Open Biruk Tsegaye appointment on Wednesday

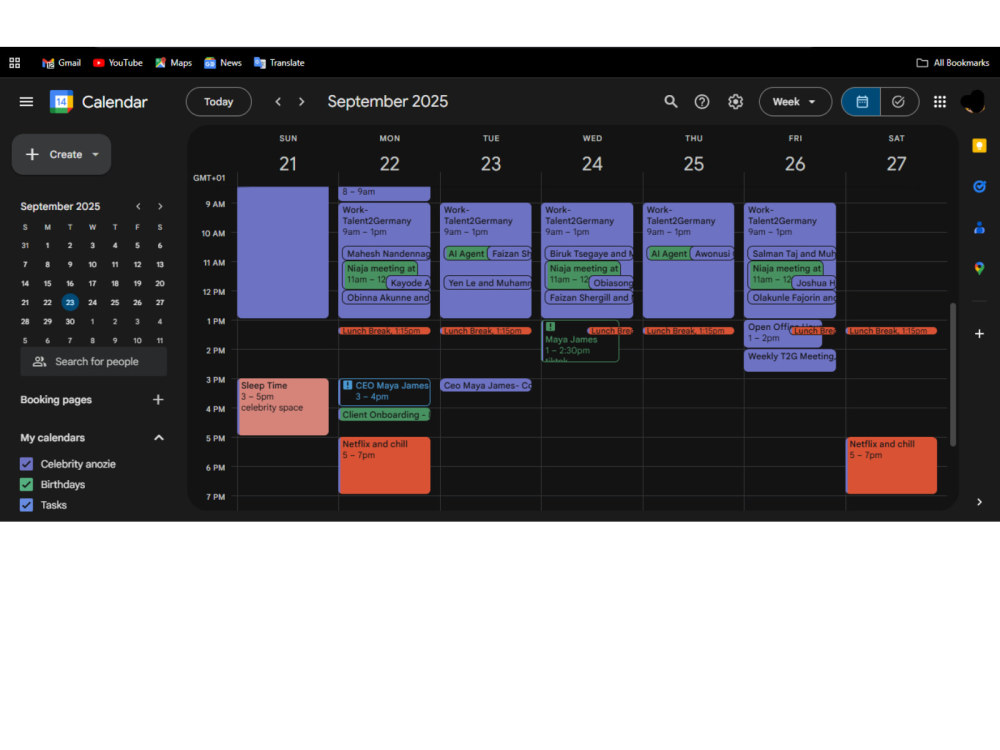pos(589,253)
